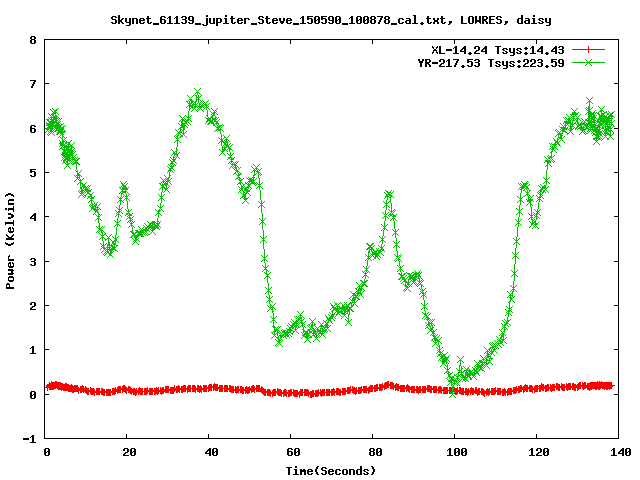Click the green curve's small peak near 19 seconds
The height and width of the screenshot is (480, 640).
(124, 187)
